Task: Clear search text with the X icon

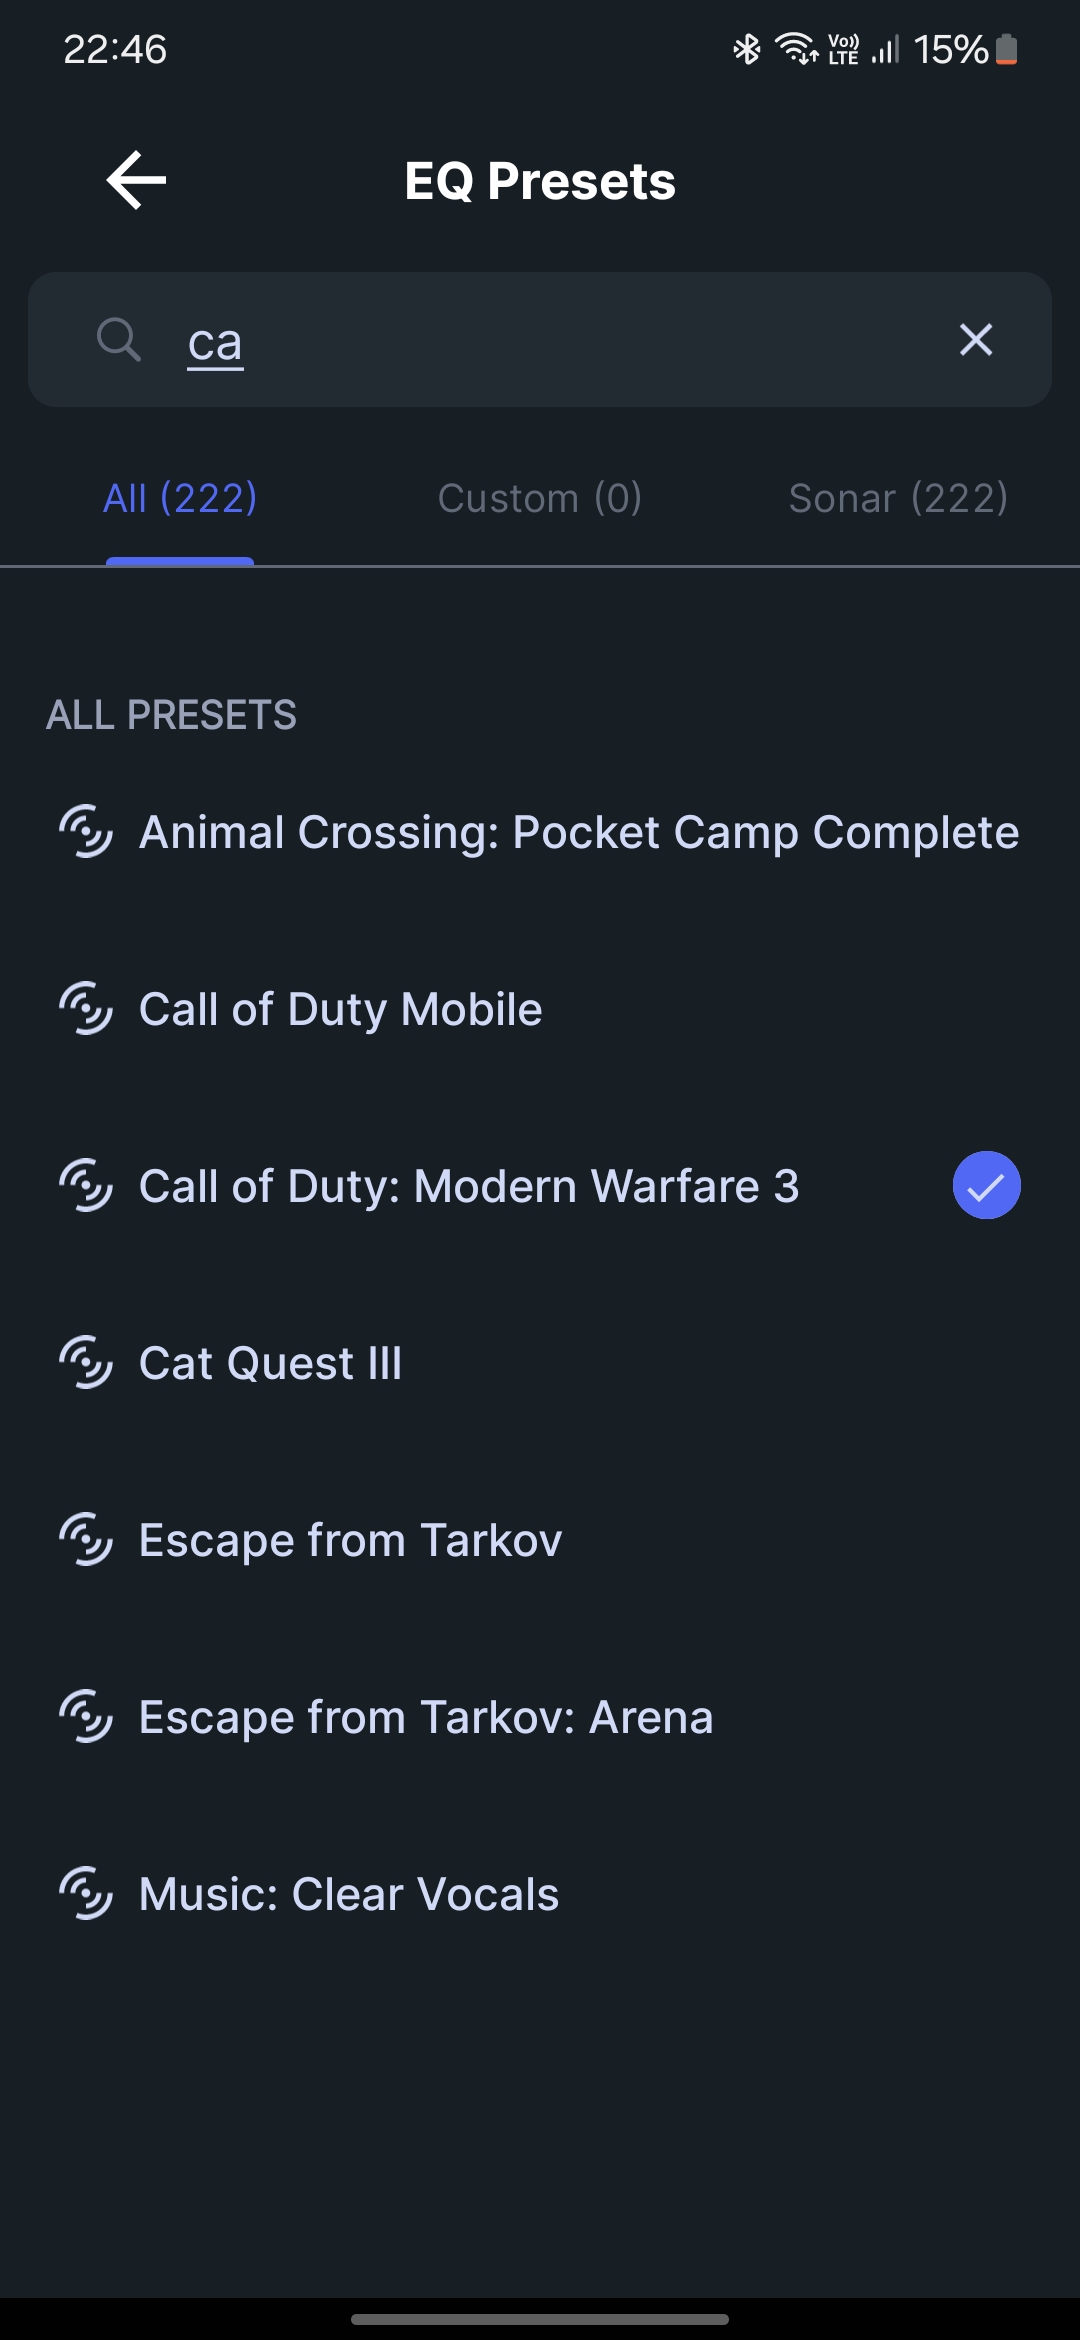Action: click(976, 340)
